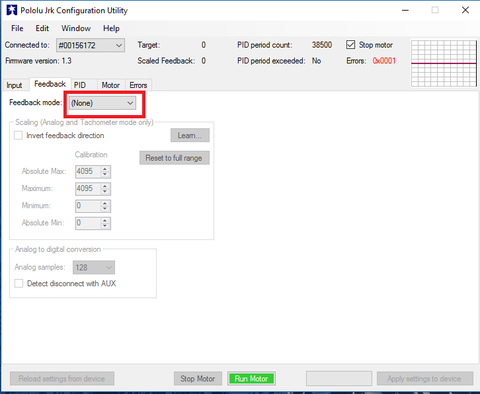
Task: Click the Pololu app icon in title bar
Action: tap(12, 10)
